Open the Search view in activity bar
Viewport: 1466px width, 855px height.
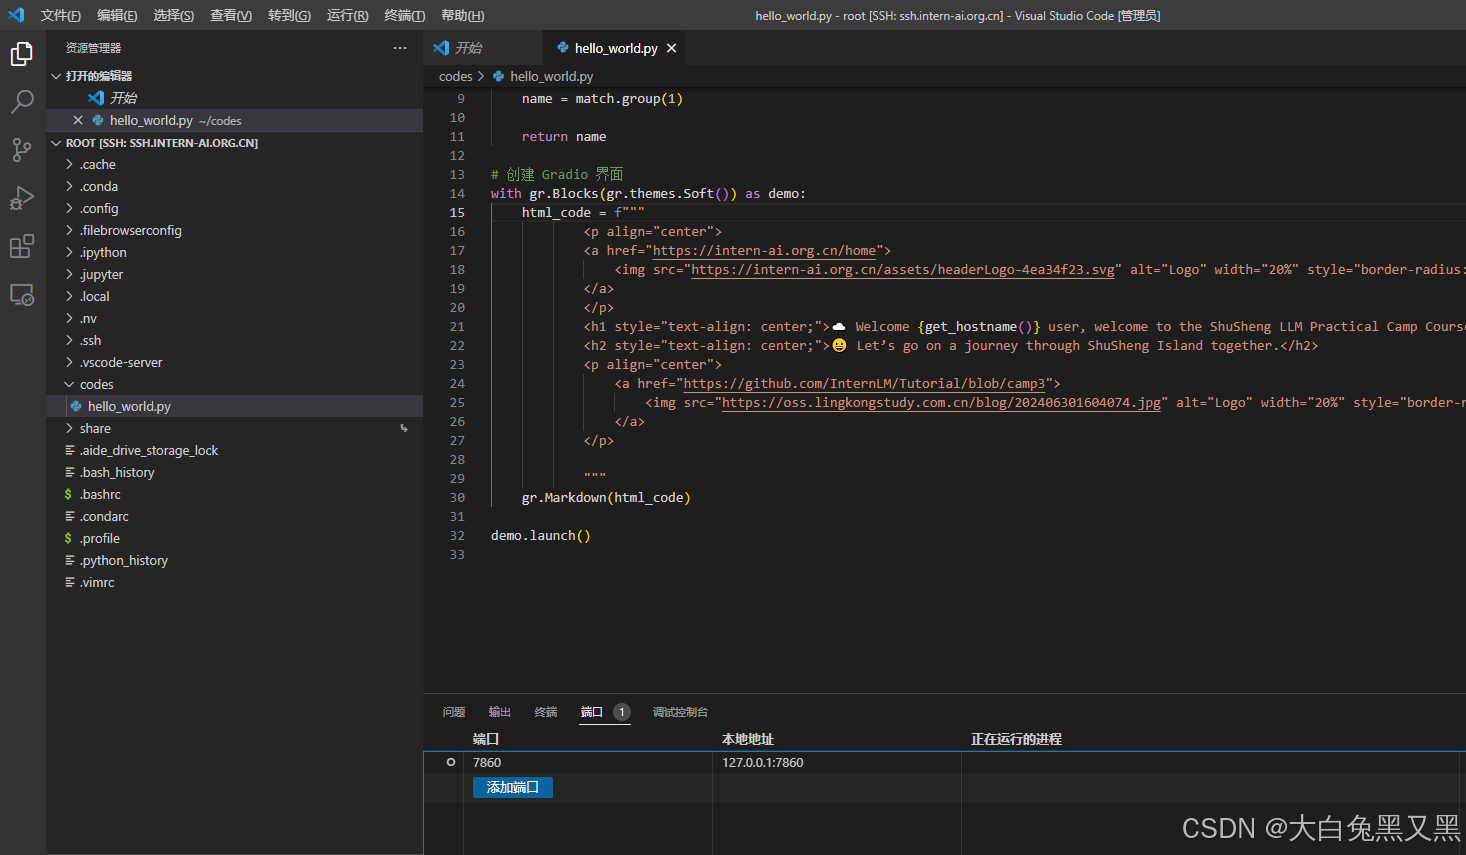point(22,102)
